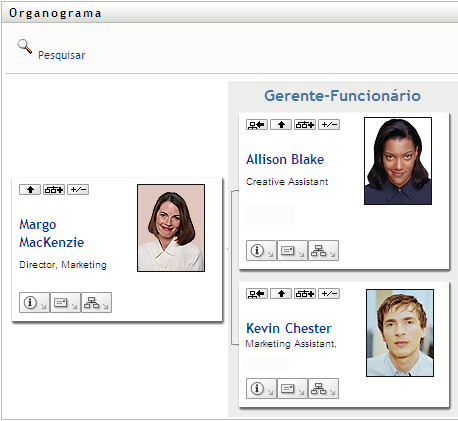Open org chart menu for Kevin Chester
458x421 pixels.
point(323,388)
